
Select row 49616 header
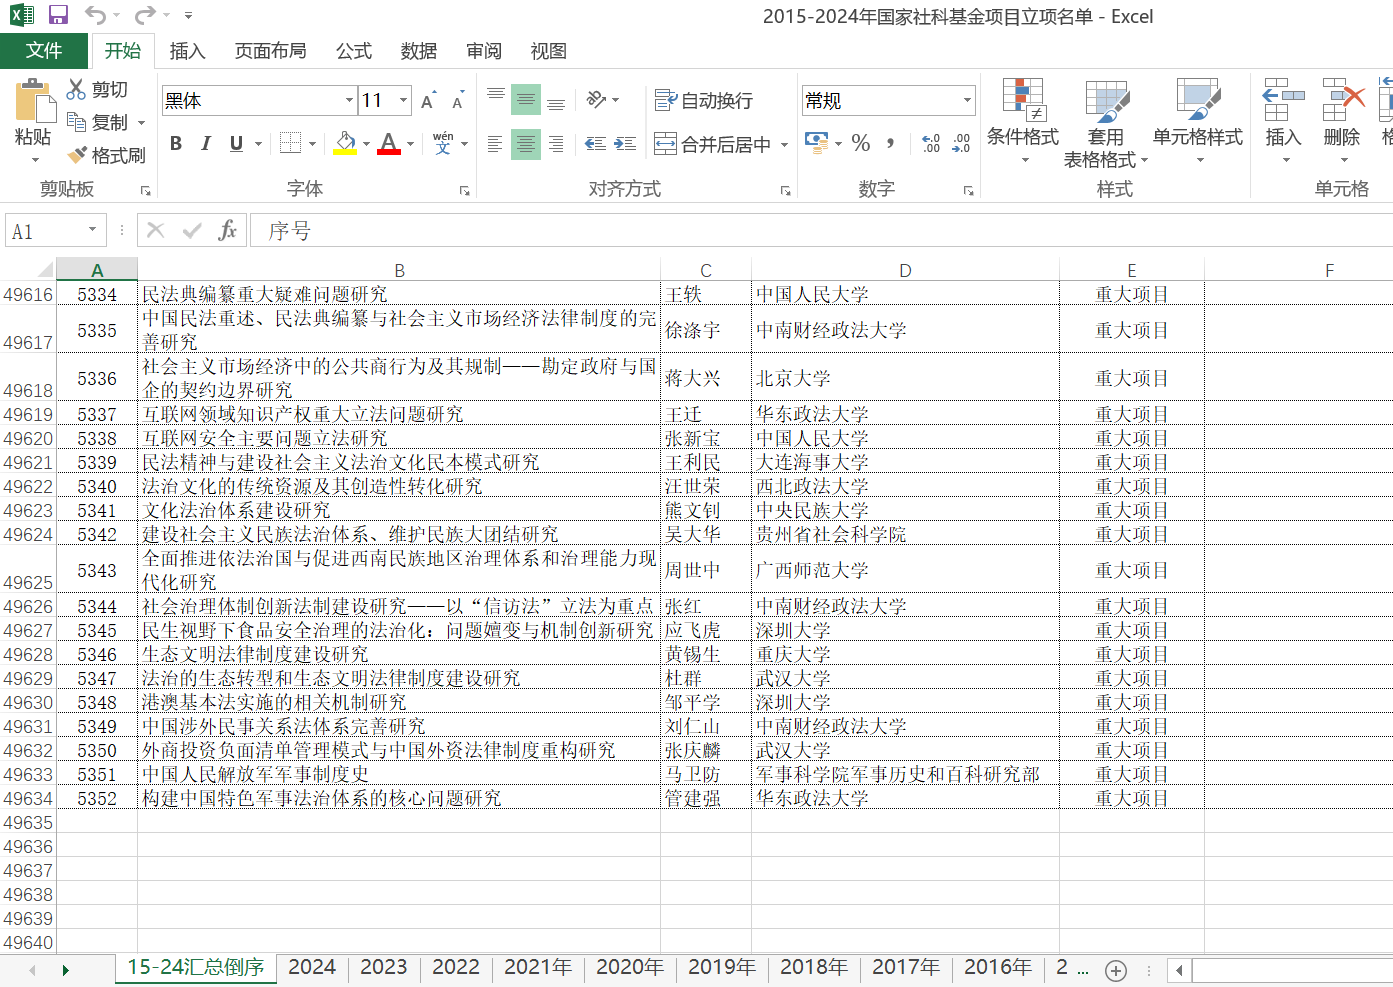[28, 294]
